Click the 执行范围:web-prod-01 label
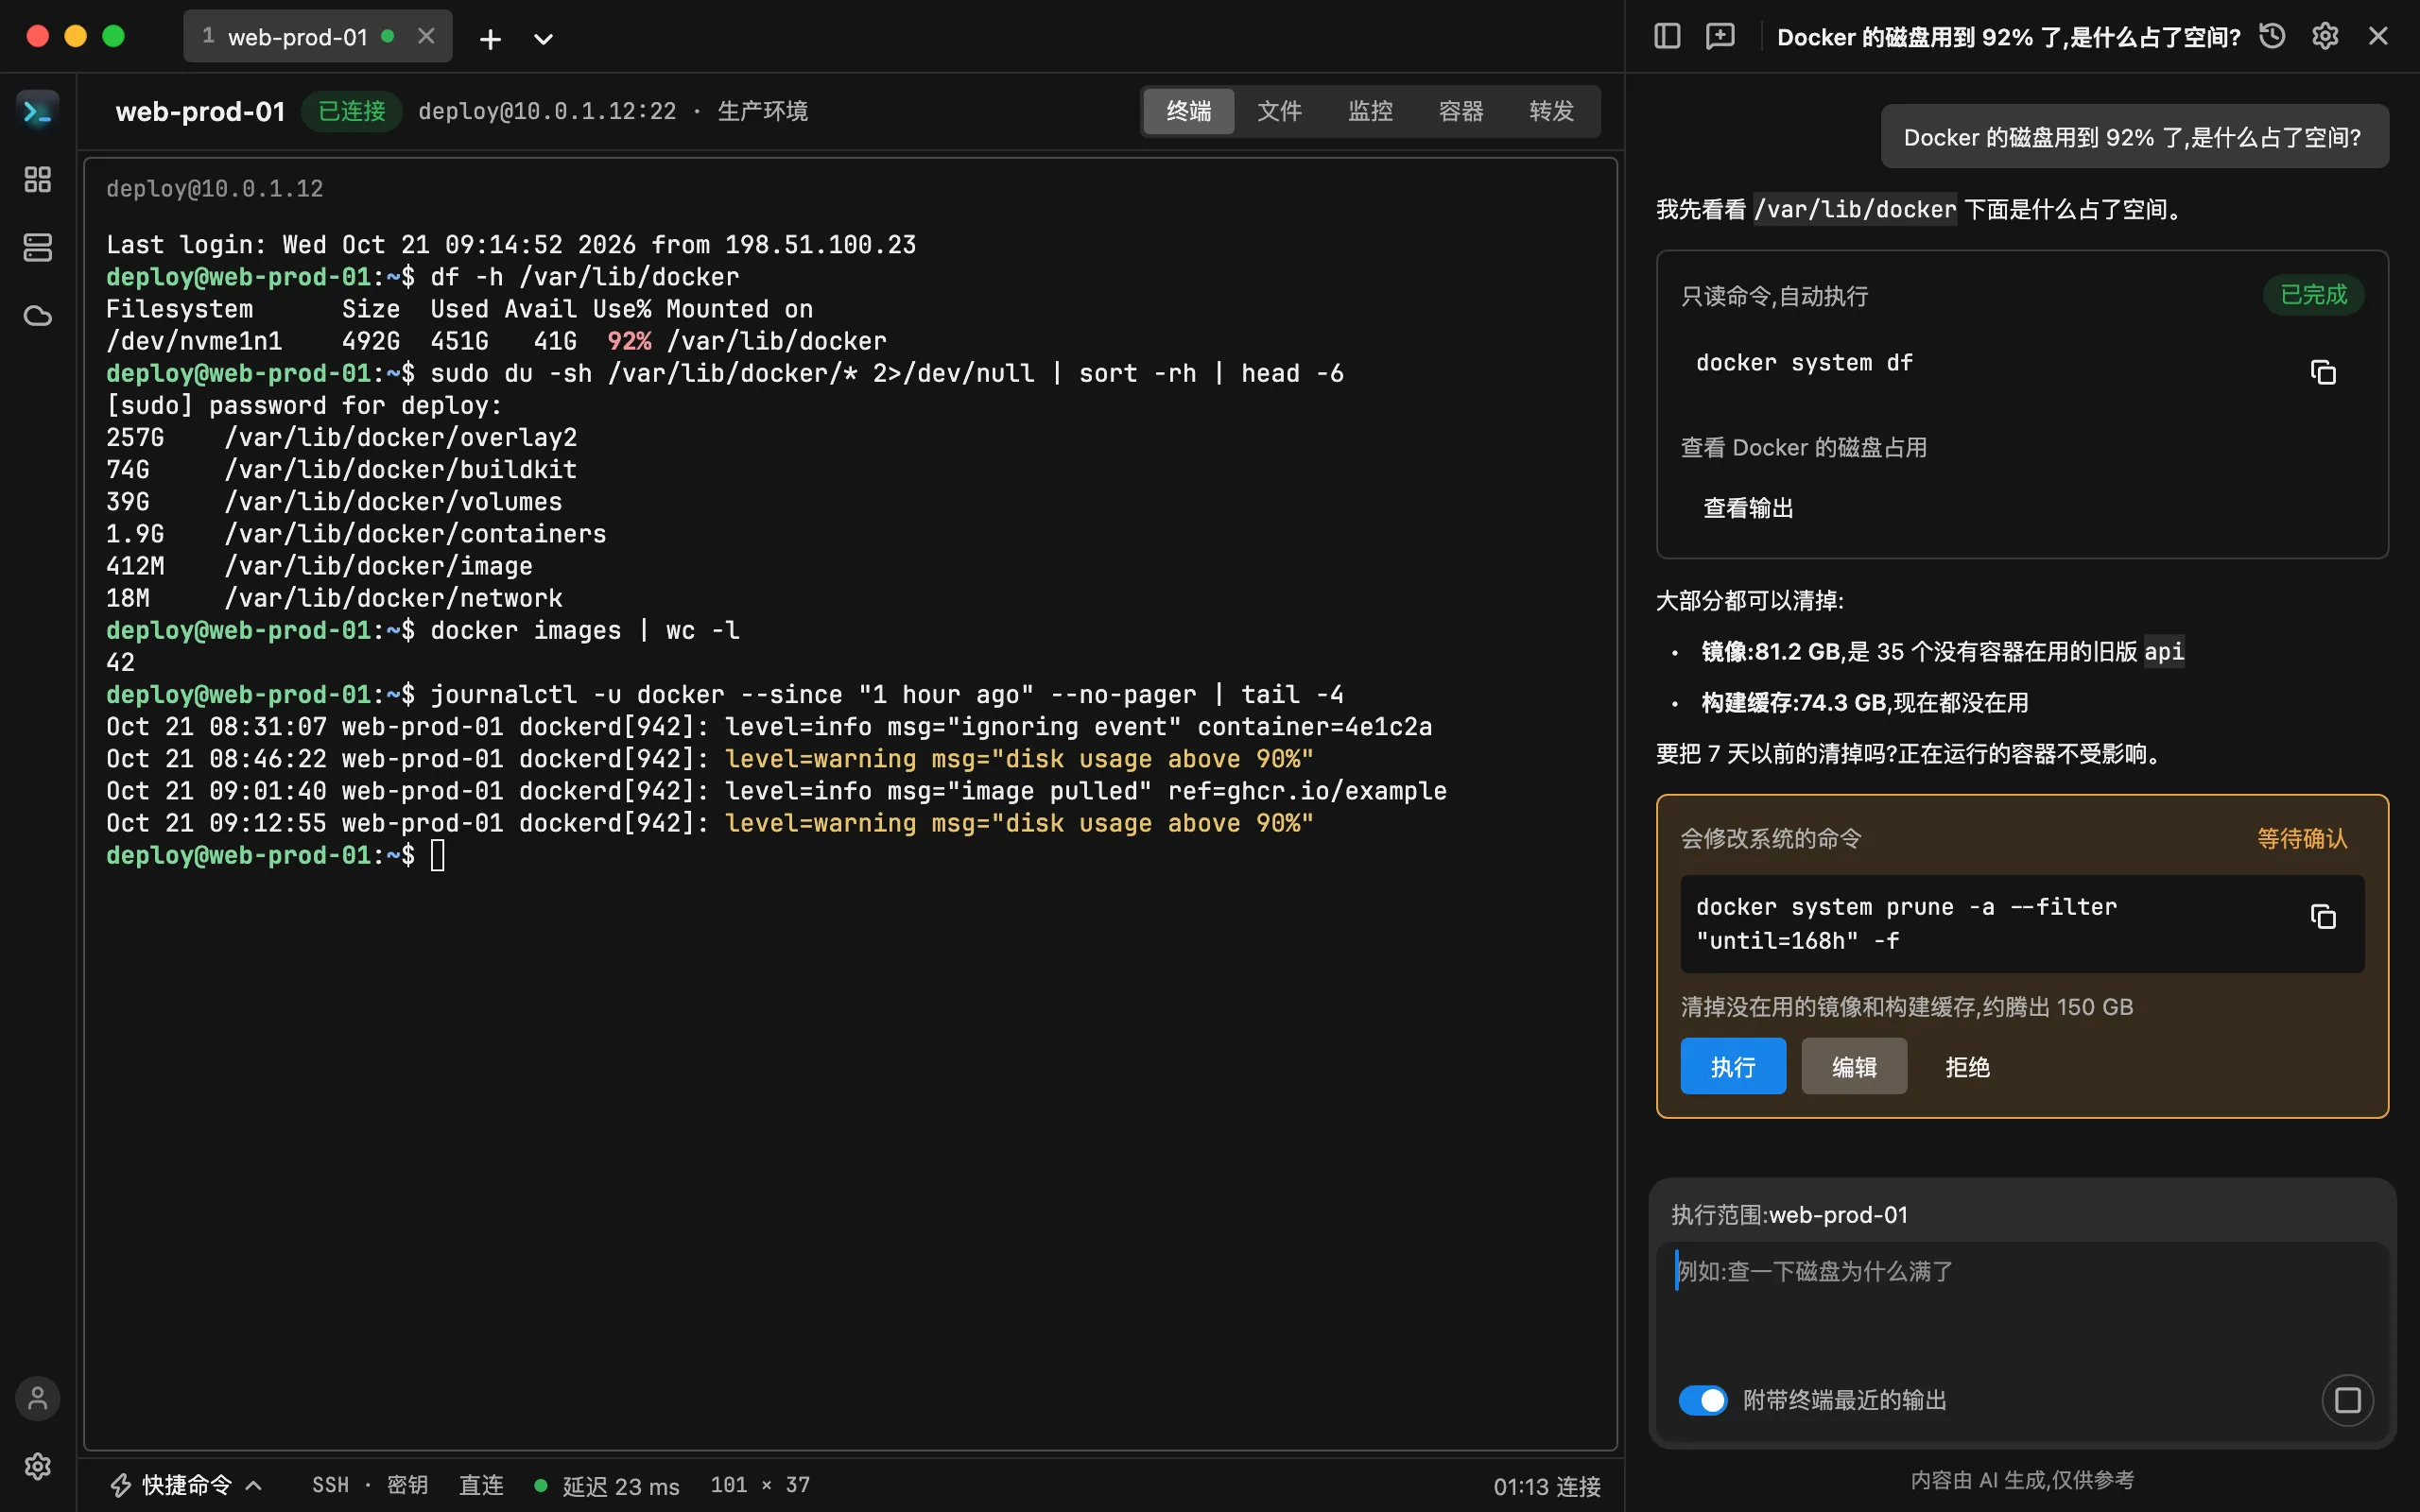 1789,1215
